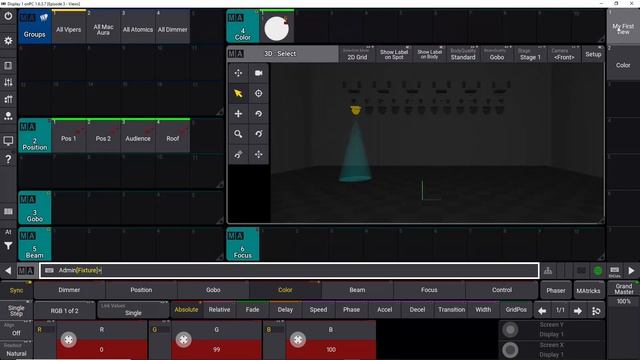
Task: Select the curved arrow rotate tool below orbit
Action: [x=258, y=134]
